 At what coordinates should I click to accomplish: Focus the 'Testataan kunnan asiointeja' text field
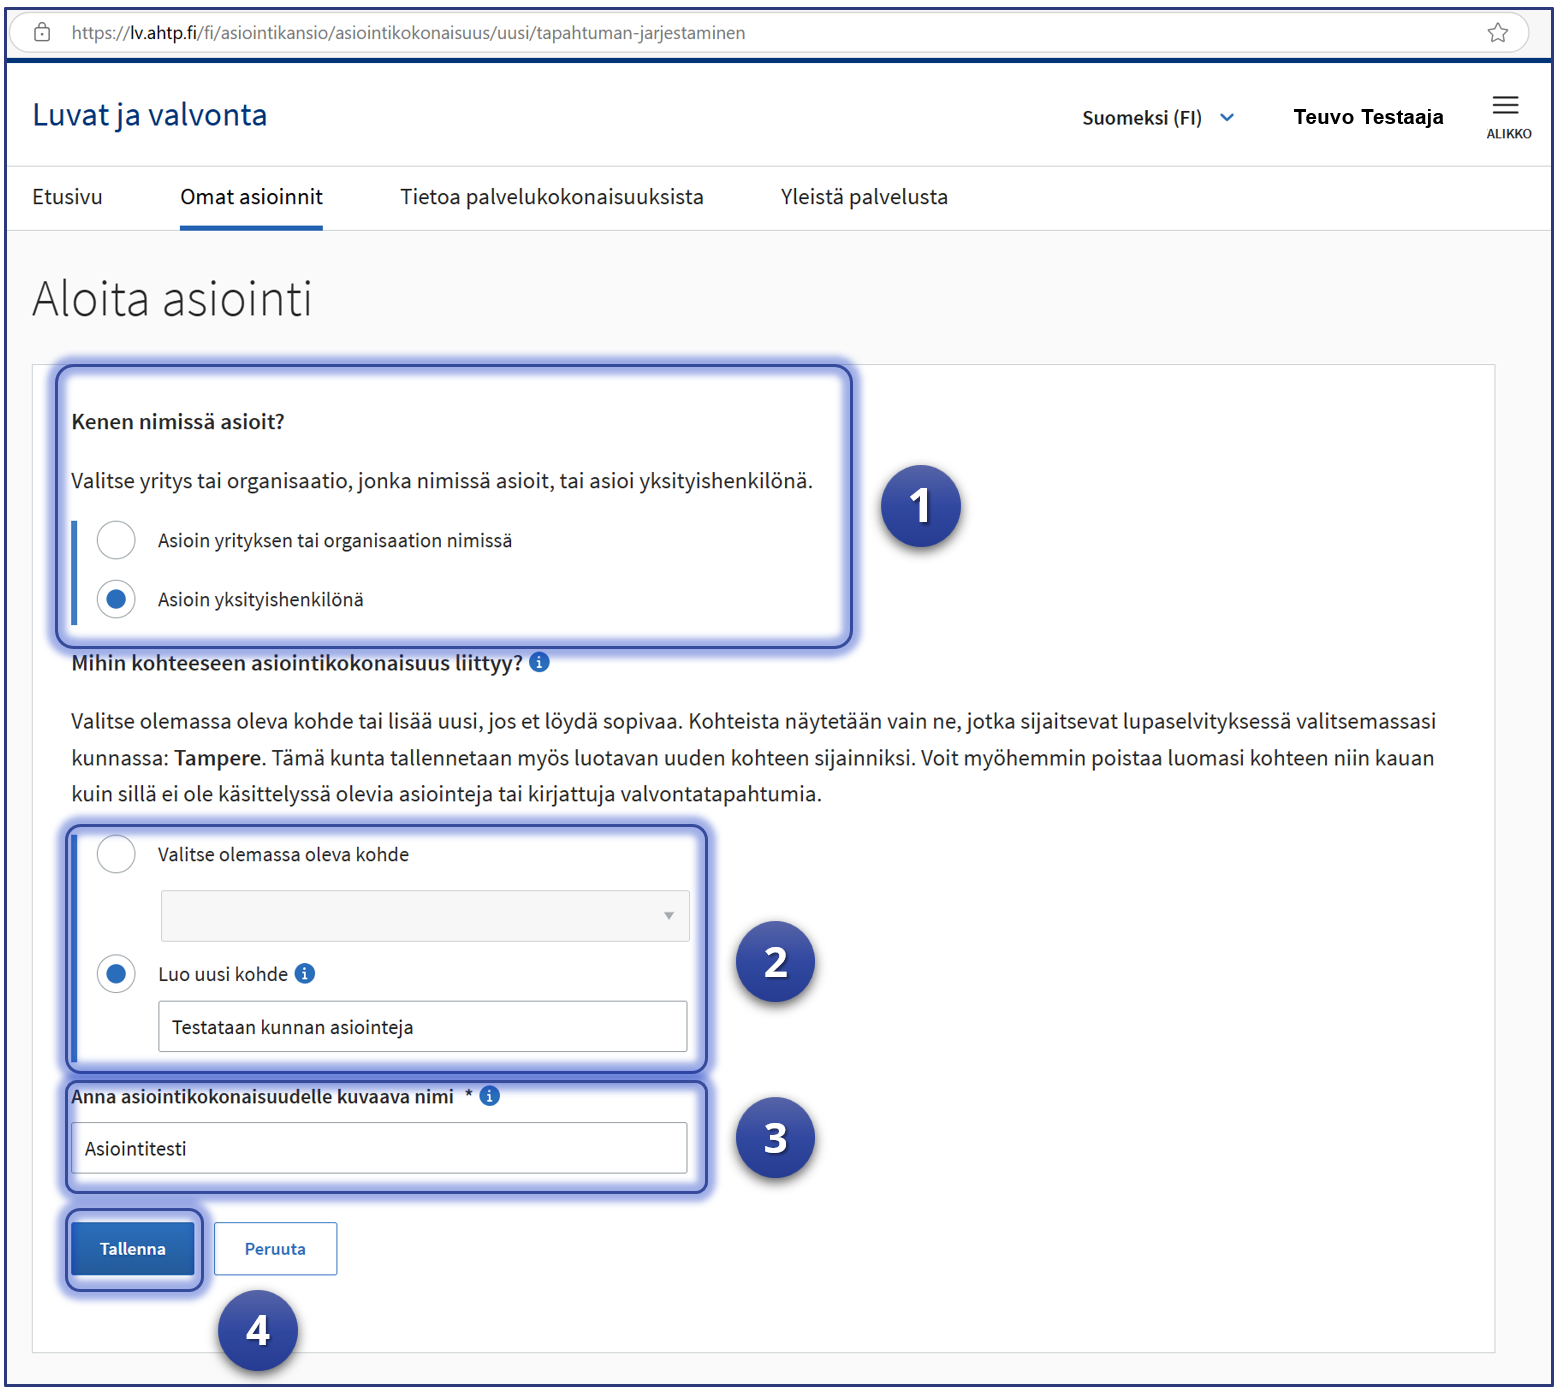422,1027
